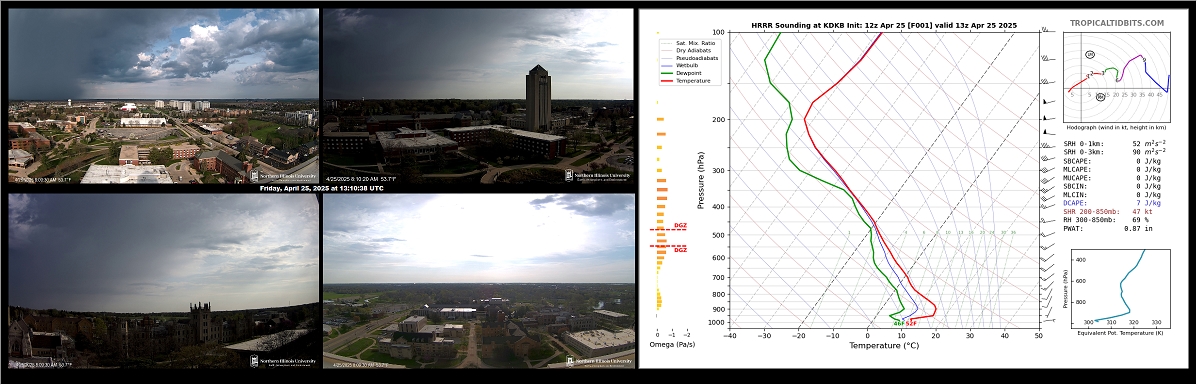
Task: Click the upper red DGZ label
Action: click(680, 225)
